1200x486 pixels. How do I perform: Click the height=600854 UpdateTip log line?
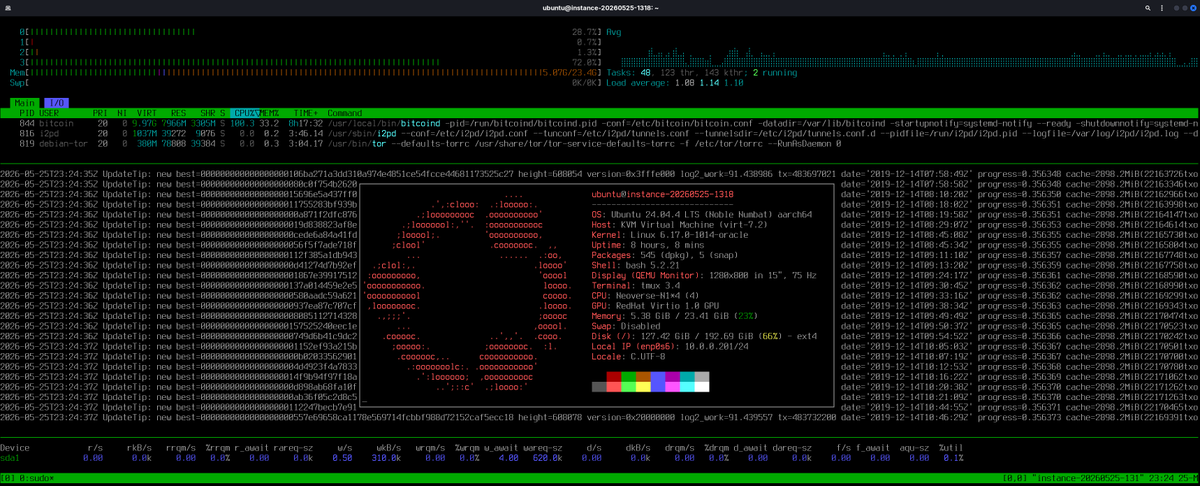click(600, 172)
